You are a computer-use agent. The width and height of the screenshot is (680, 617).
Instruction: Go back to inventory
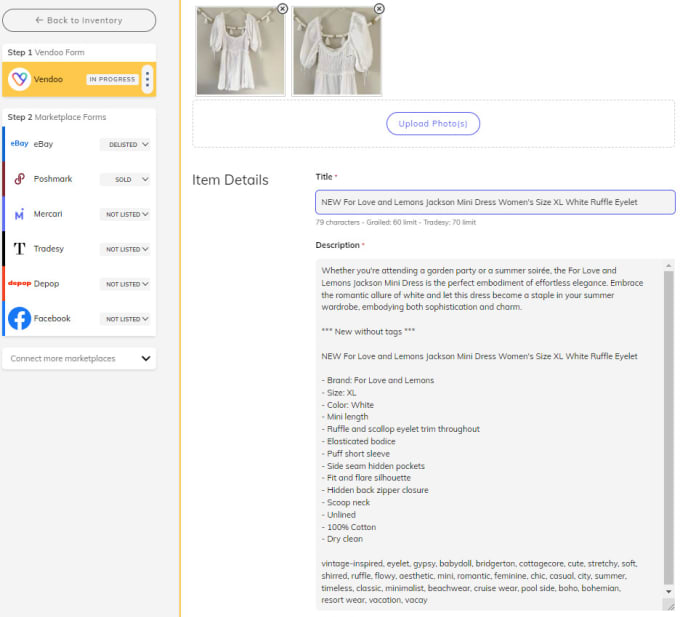point(79,20)
